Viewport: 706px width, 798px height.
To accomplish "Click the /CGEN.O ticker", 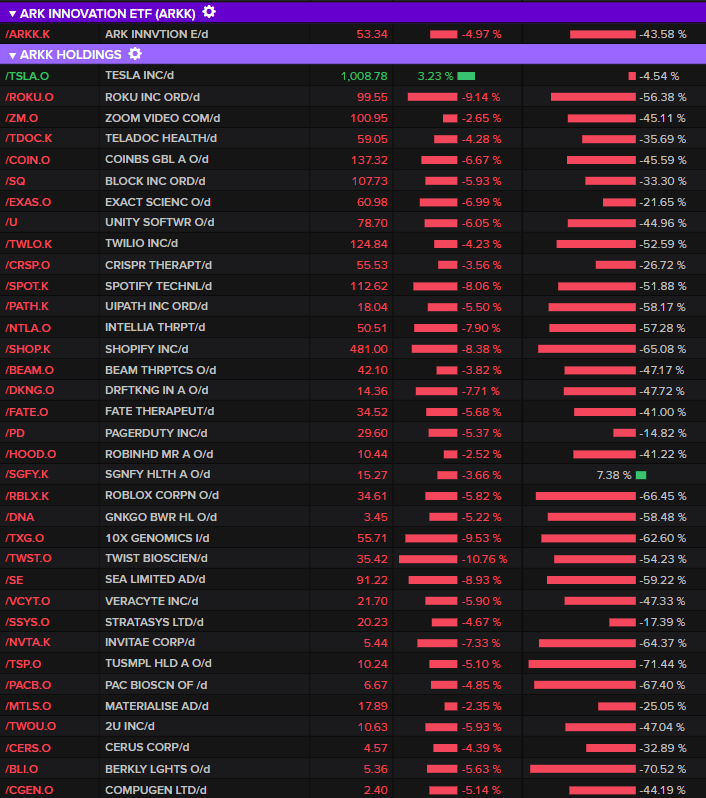I will tap(29, 790).
